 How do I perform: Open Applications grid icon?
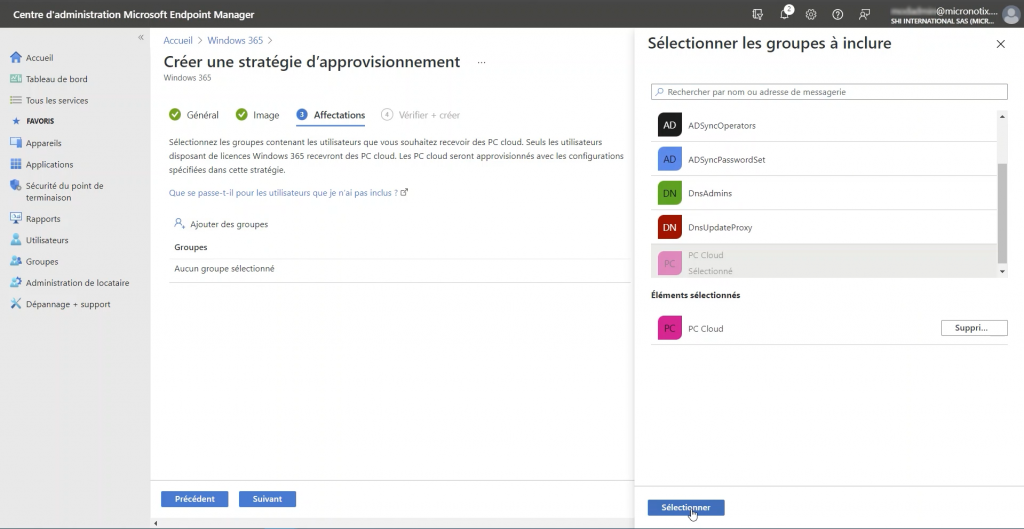(16, 165)
